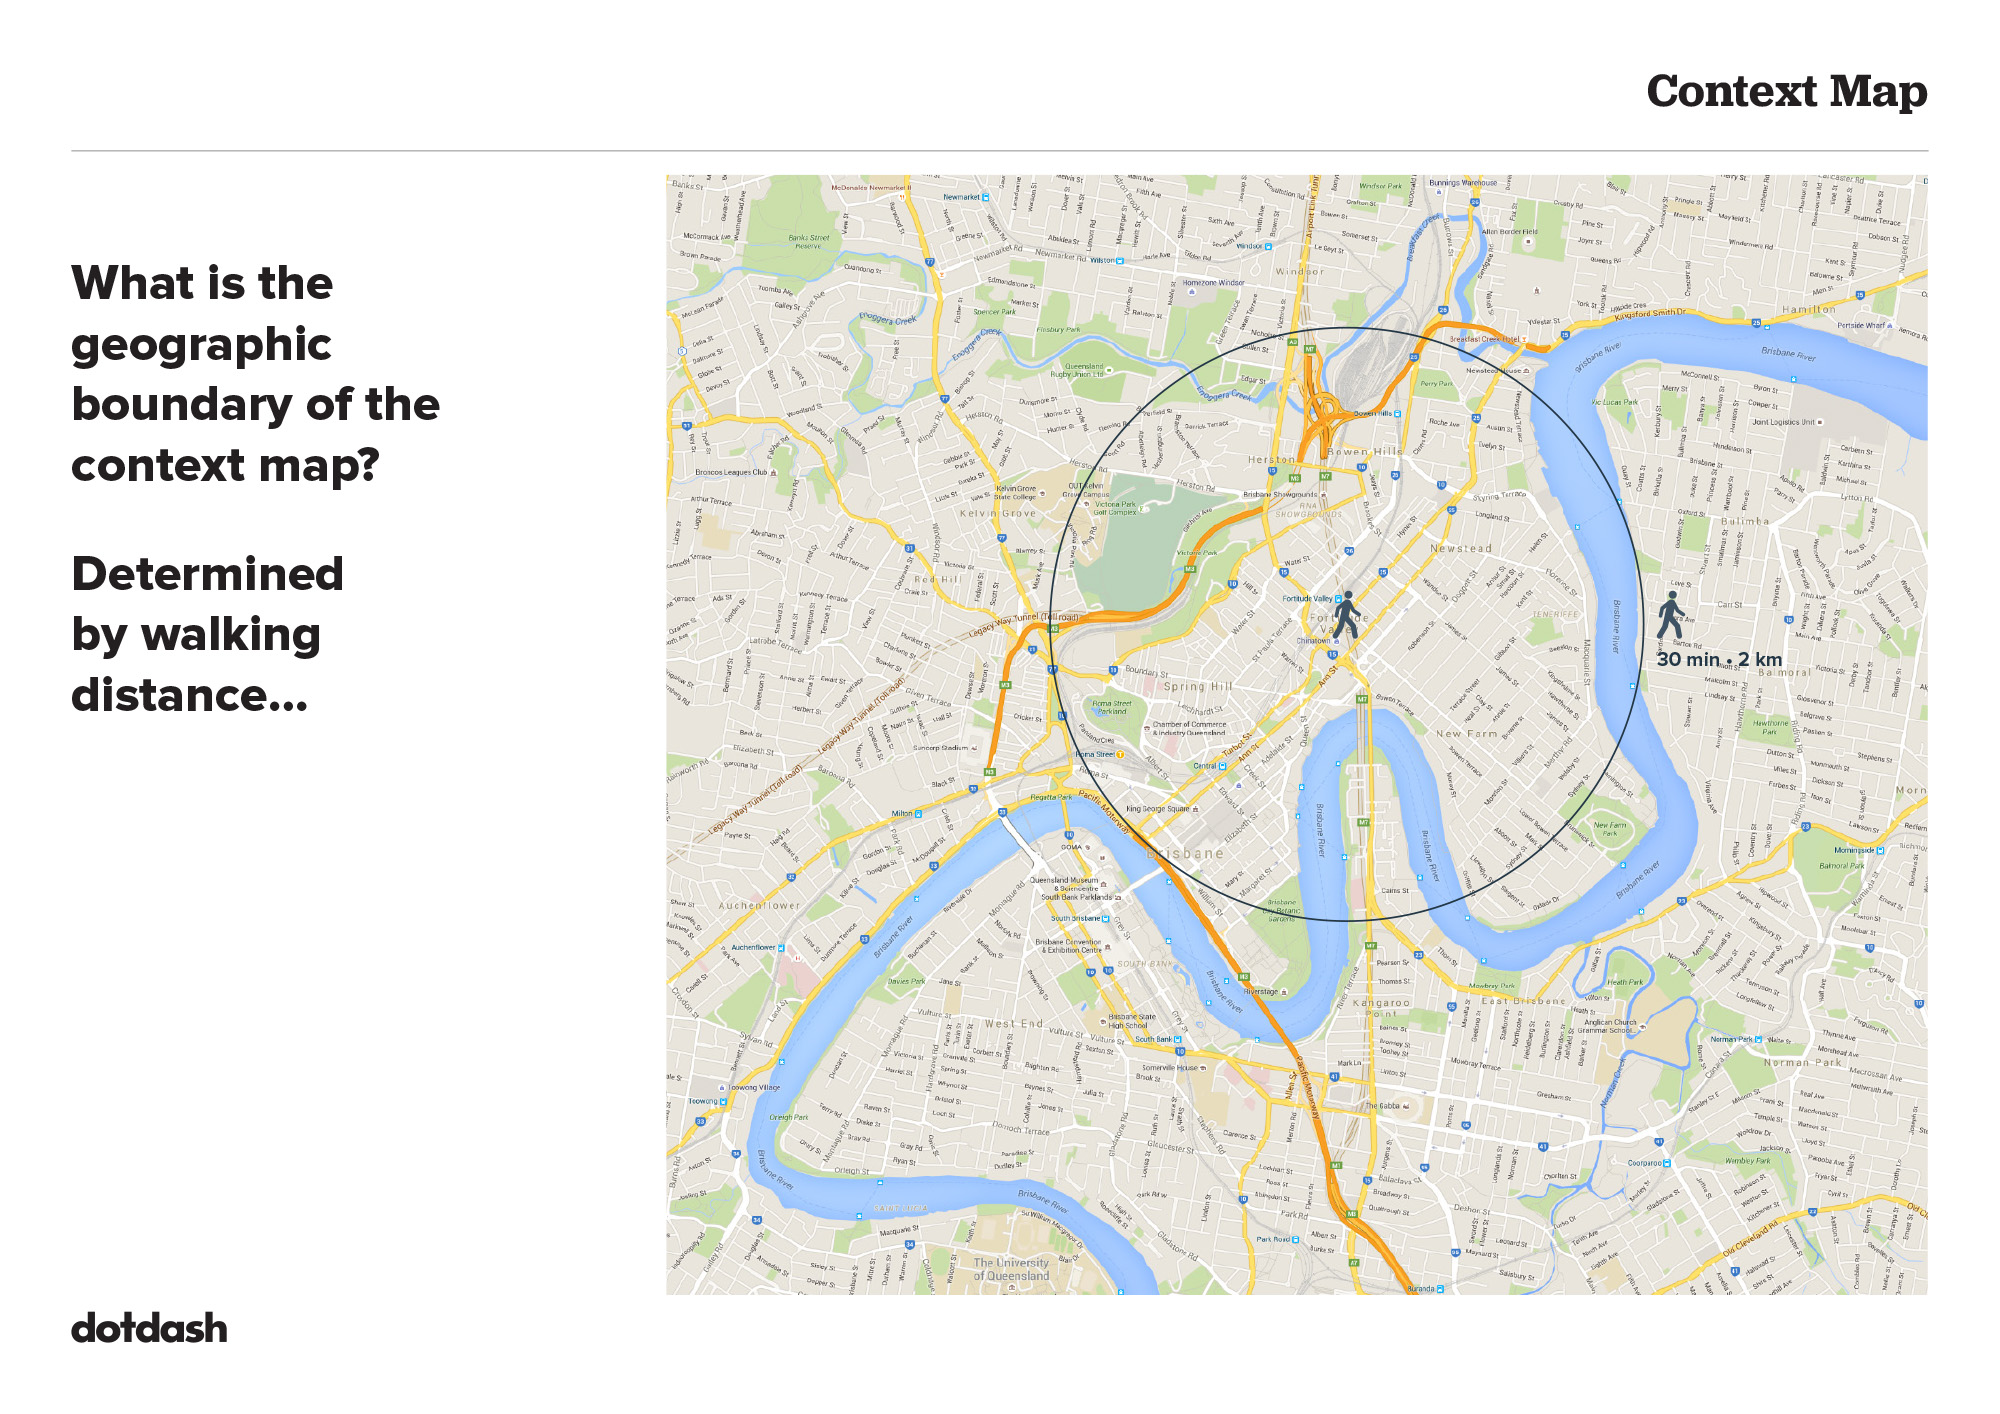
Task: Click the Central station train icon
Action: point(1222,766)
